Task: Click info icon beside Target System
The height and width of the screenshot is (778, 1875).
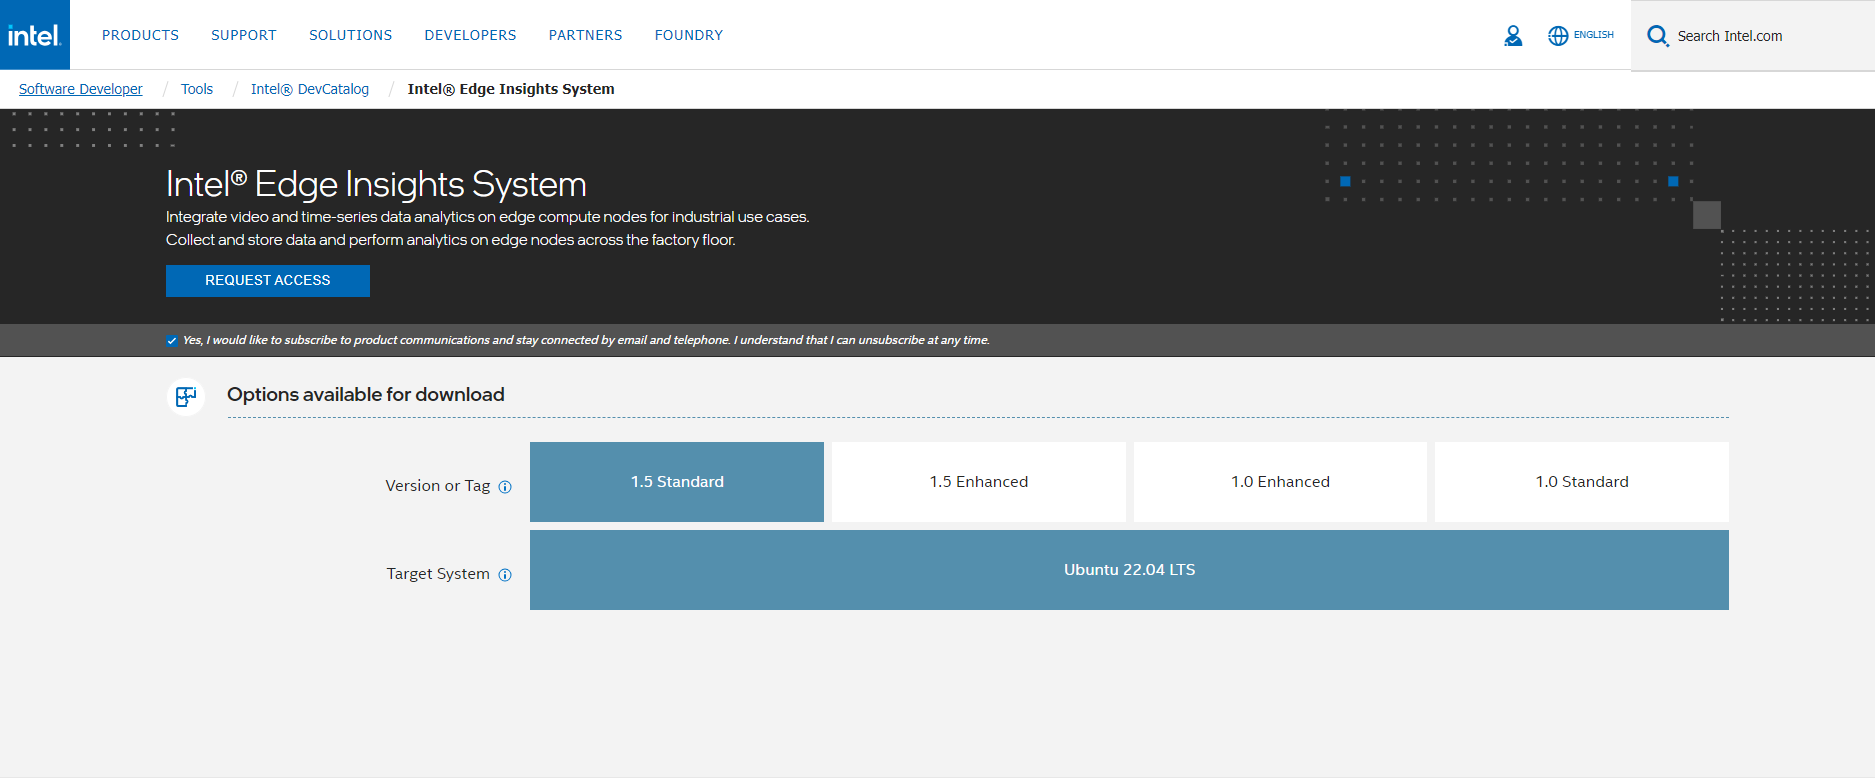Action: pyautogui.click(x=505, y=575)
